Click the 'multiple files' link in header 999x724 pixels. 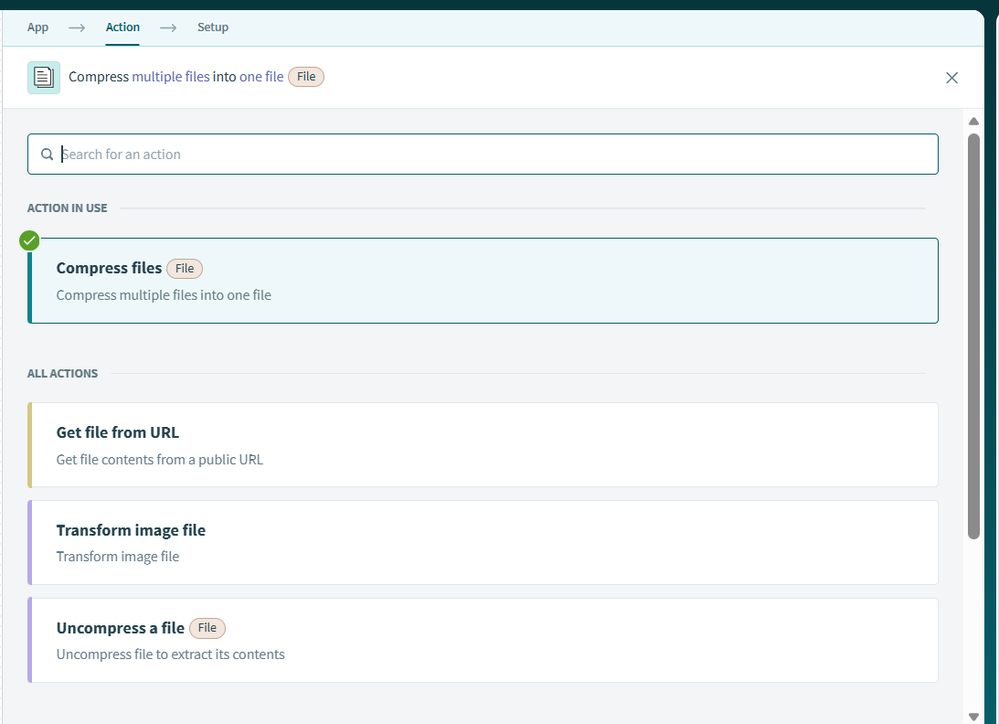171,77
